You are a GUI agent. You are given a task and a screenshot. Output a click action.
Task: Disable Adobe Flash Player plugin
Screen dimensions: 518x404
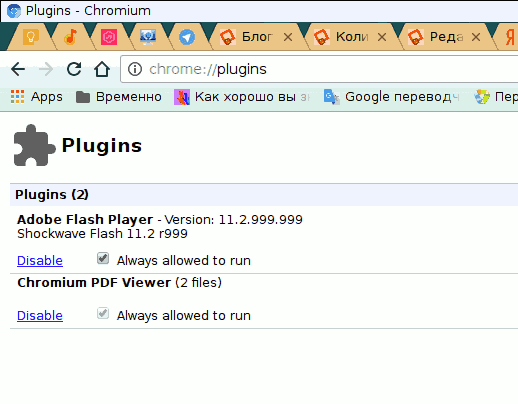click(40, 261)
